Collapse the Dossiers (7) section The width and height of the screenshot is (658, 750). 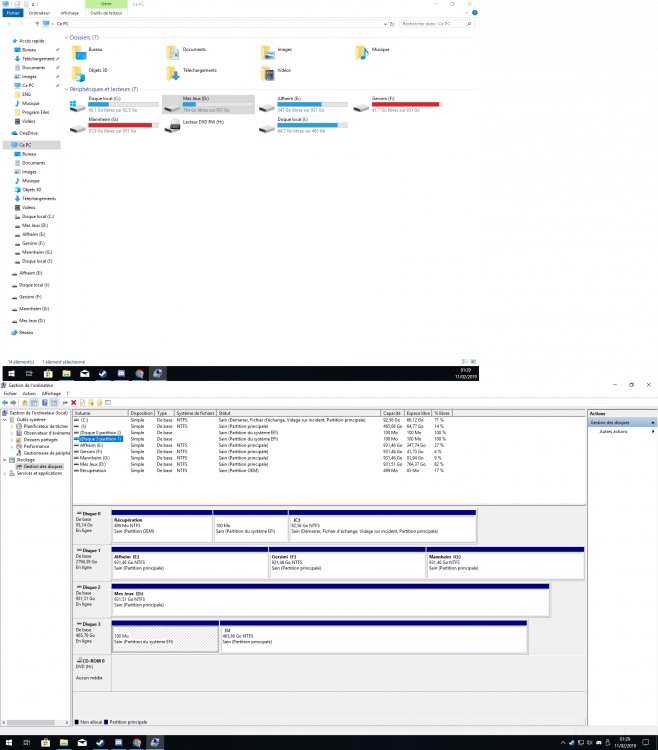click(x=67, y=37)
